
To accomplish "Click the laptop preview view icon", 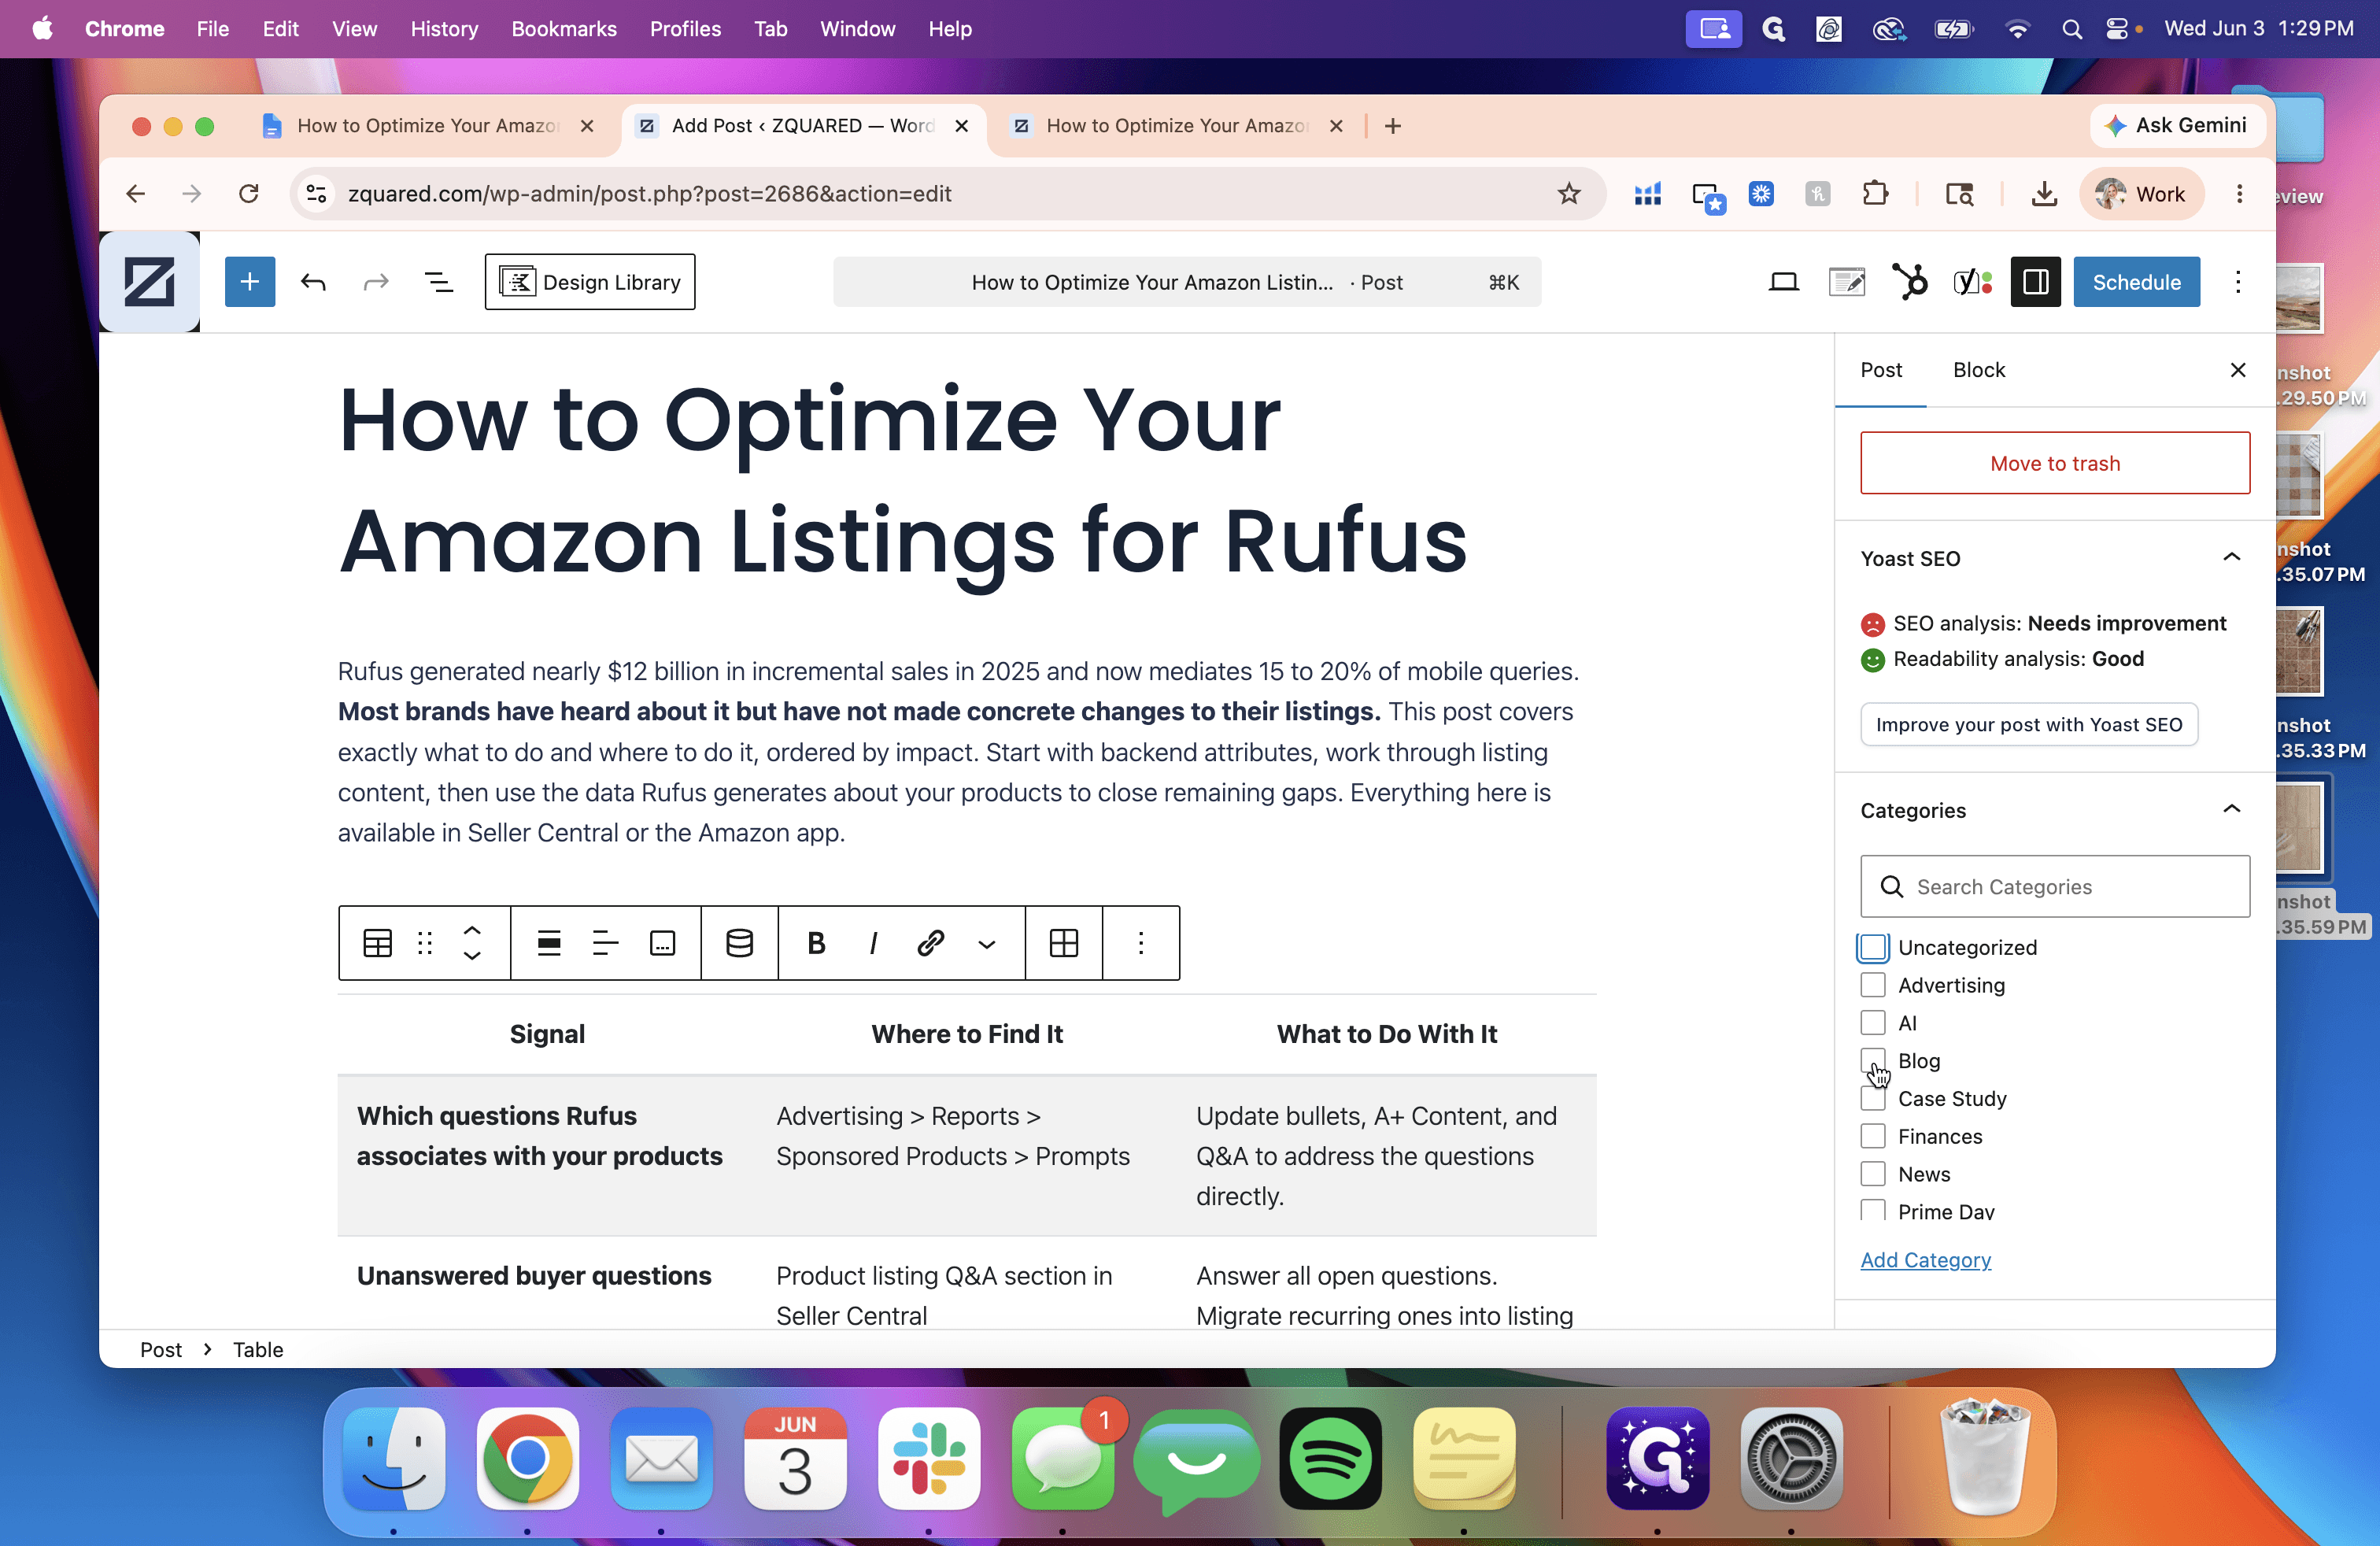I will [x=1783, y=282].
